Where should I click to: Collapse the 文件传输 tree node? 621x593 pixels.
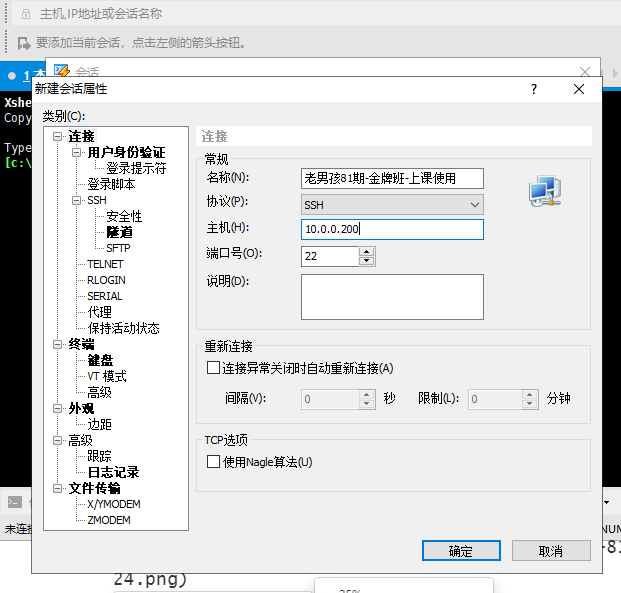coord(57,488)
